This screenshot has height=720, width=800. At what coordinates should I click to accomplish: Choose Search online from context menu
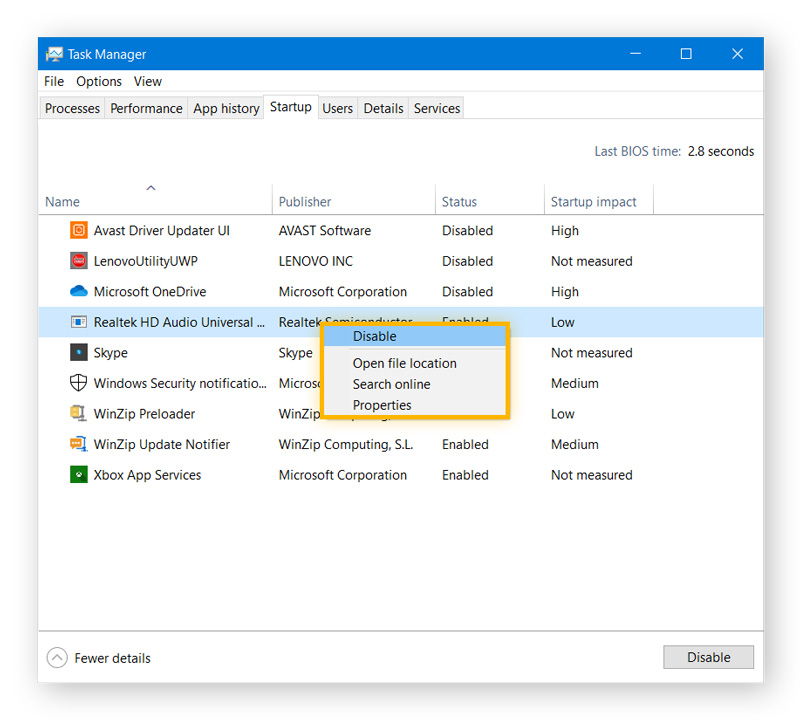point(391,385)
